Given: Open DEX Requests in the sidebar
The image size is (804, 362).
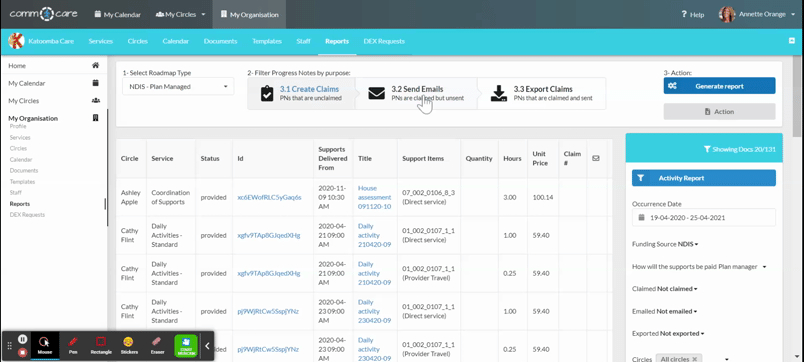Looking at the screenshot, I should (27, 215).
